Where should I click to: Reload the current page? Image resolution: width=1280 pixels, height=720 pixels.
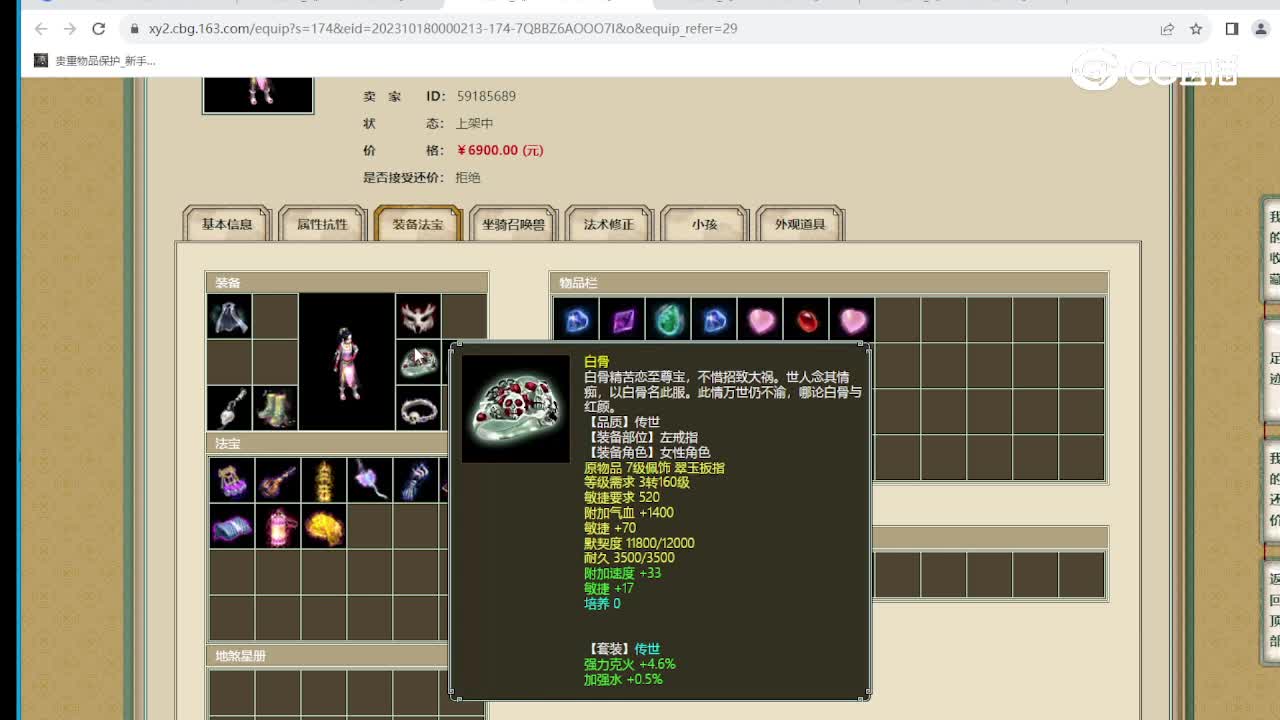pyautogui.click(x=98, y=29)
